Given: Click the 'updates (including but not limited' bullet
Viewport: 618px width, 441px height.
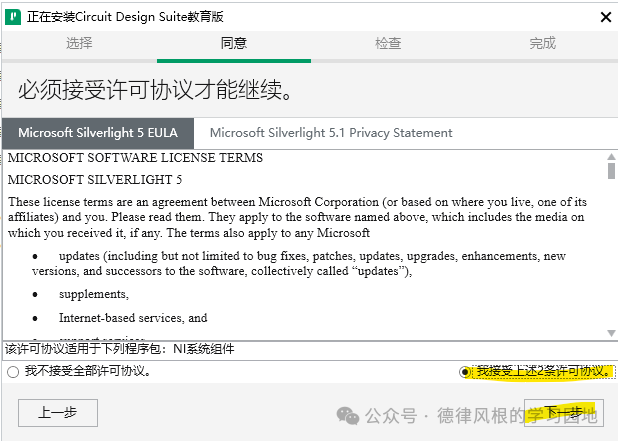Looking at the screenshot, I should [x=299, y=263].
